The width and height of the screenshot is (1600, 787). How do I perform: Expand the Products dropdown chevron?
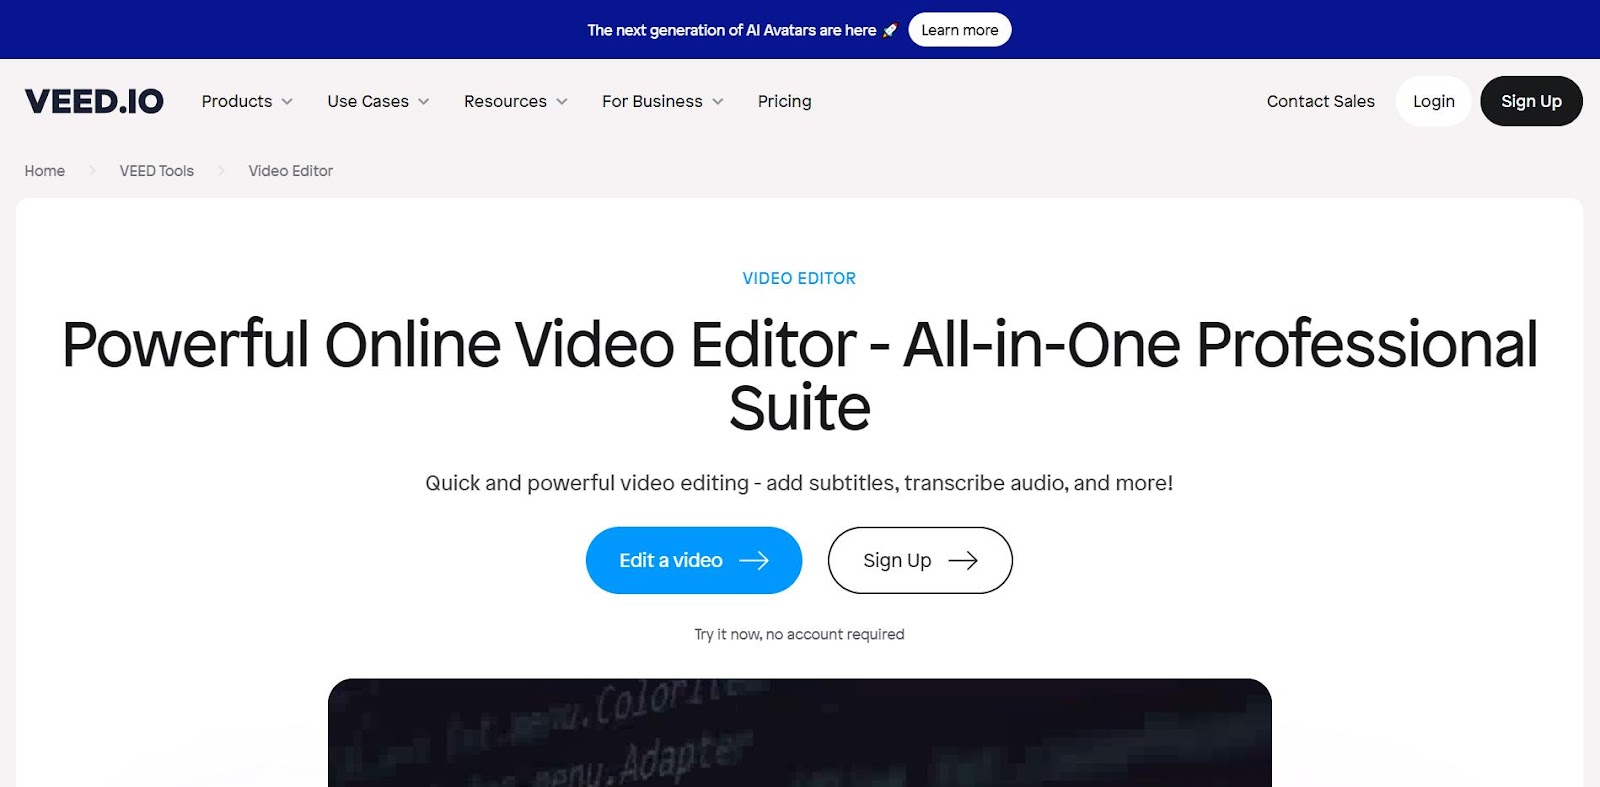point(287,102)
